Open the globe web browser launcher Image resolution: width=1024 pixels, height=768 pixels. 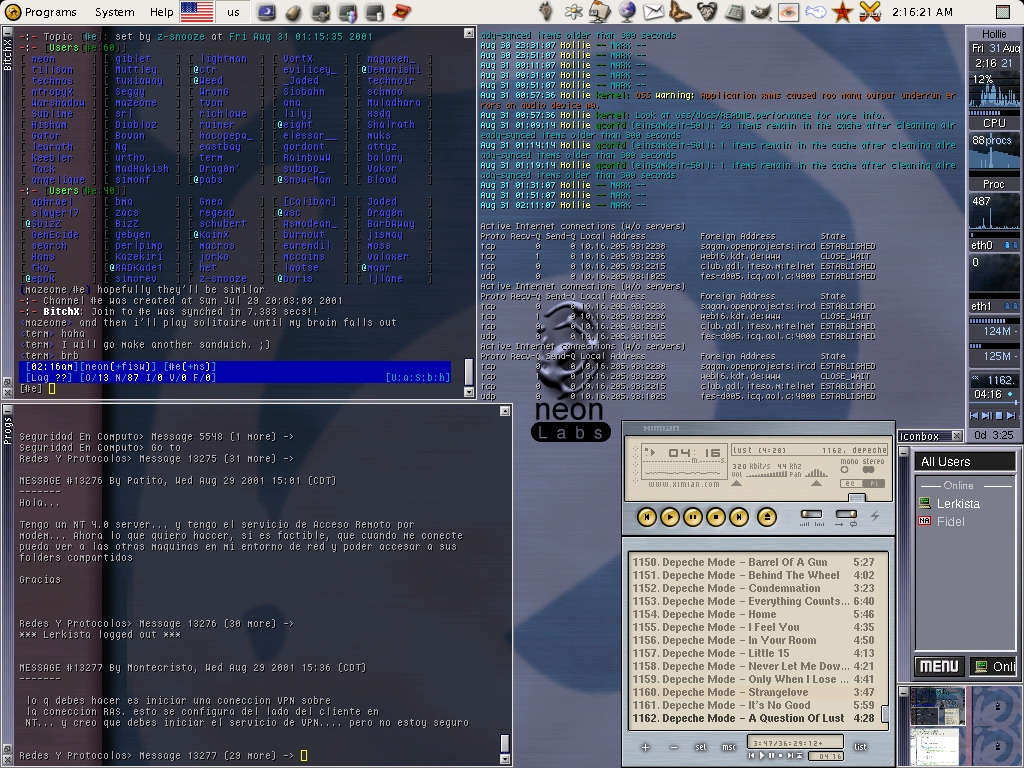click(x=626, y=12)
